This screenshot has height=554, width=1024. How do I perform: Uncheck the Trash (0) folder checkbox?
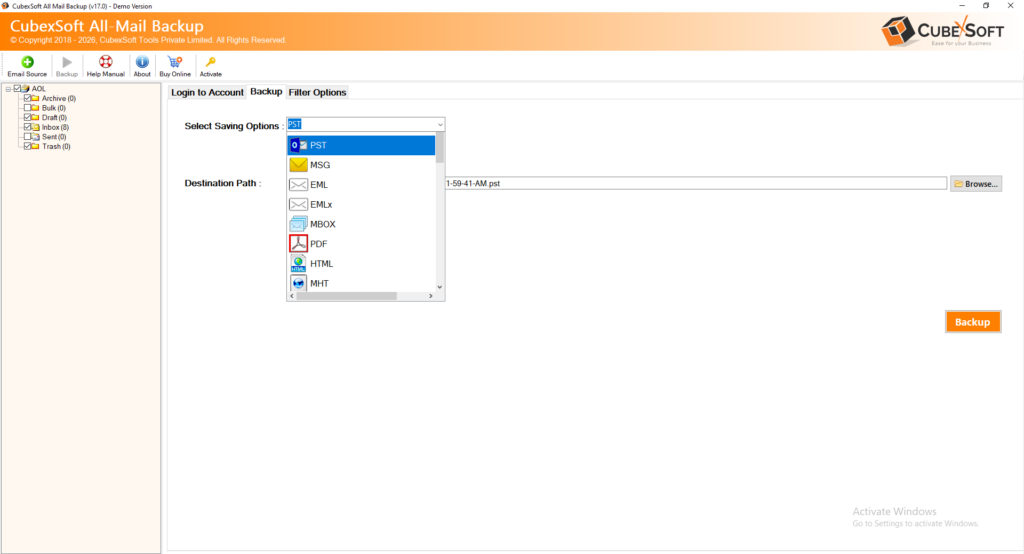coord(27,146)
